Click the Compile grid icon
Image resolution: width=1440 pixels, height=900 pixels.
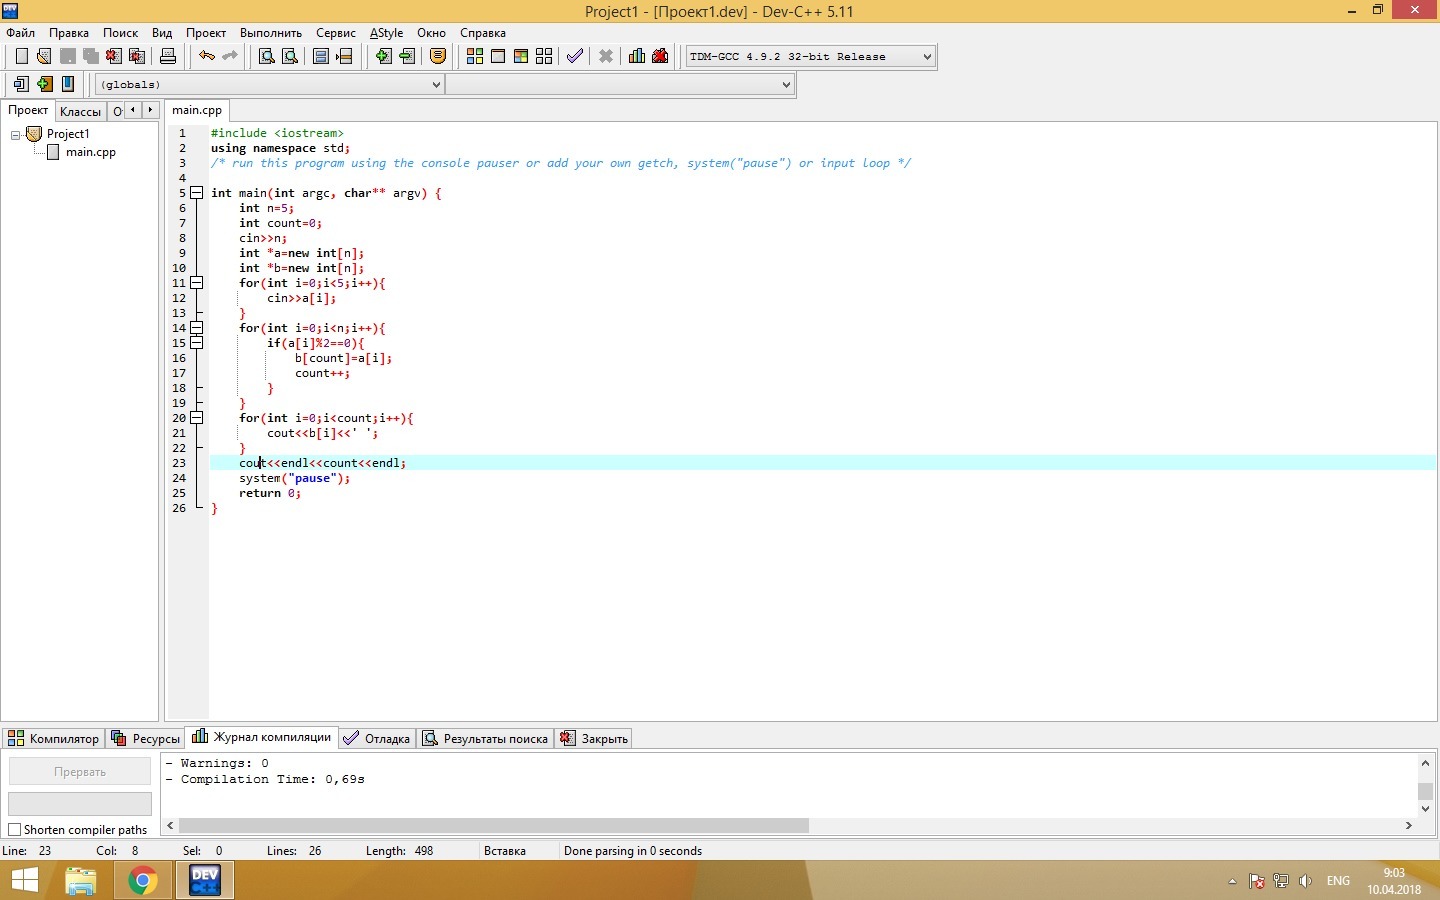point(475,57)
